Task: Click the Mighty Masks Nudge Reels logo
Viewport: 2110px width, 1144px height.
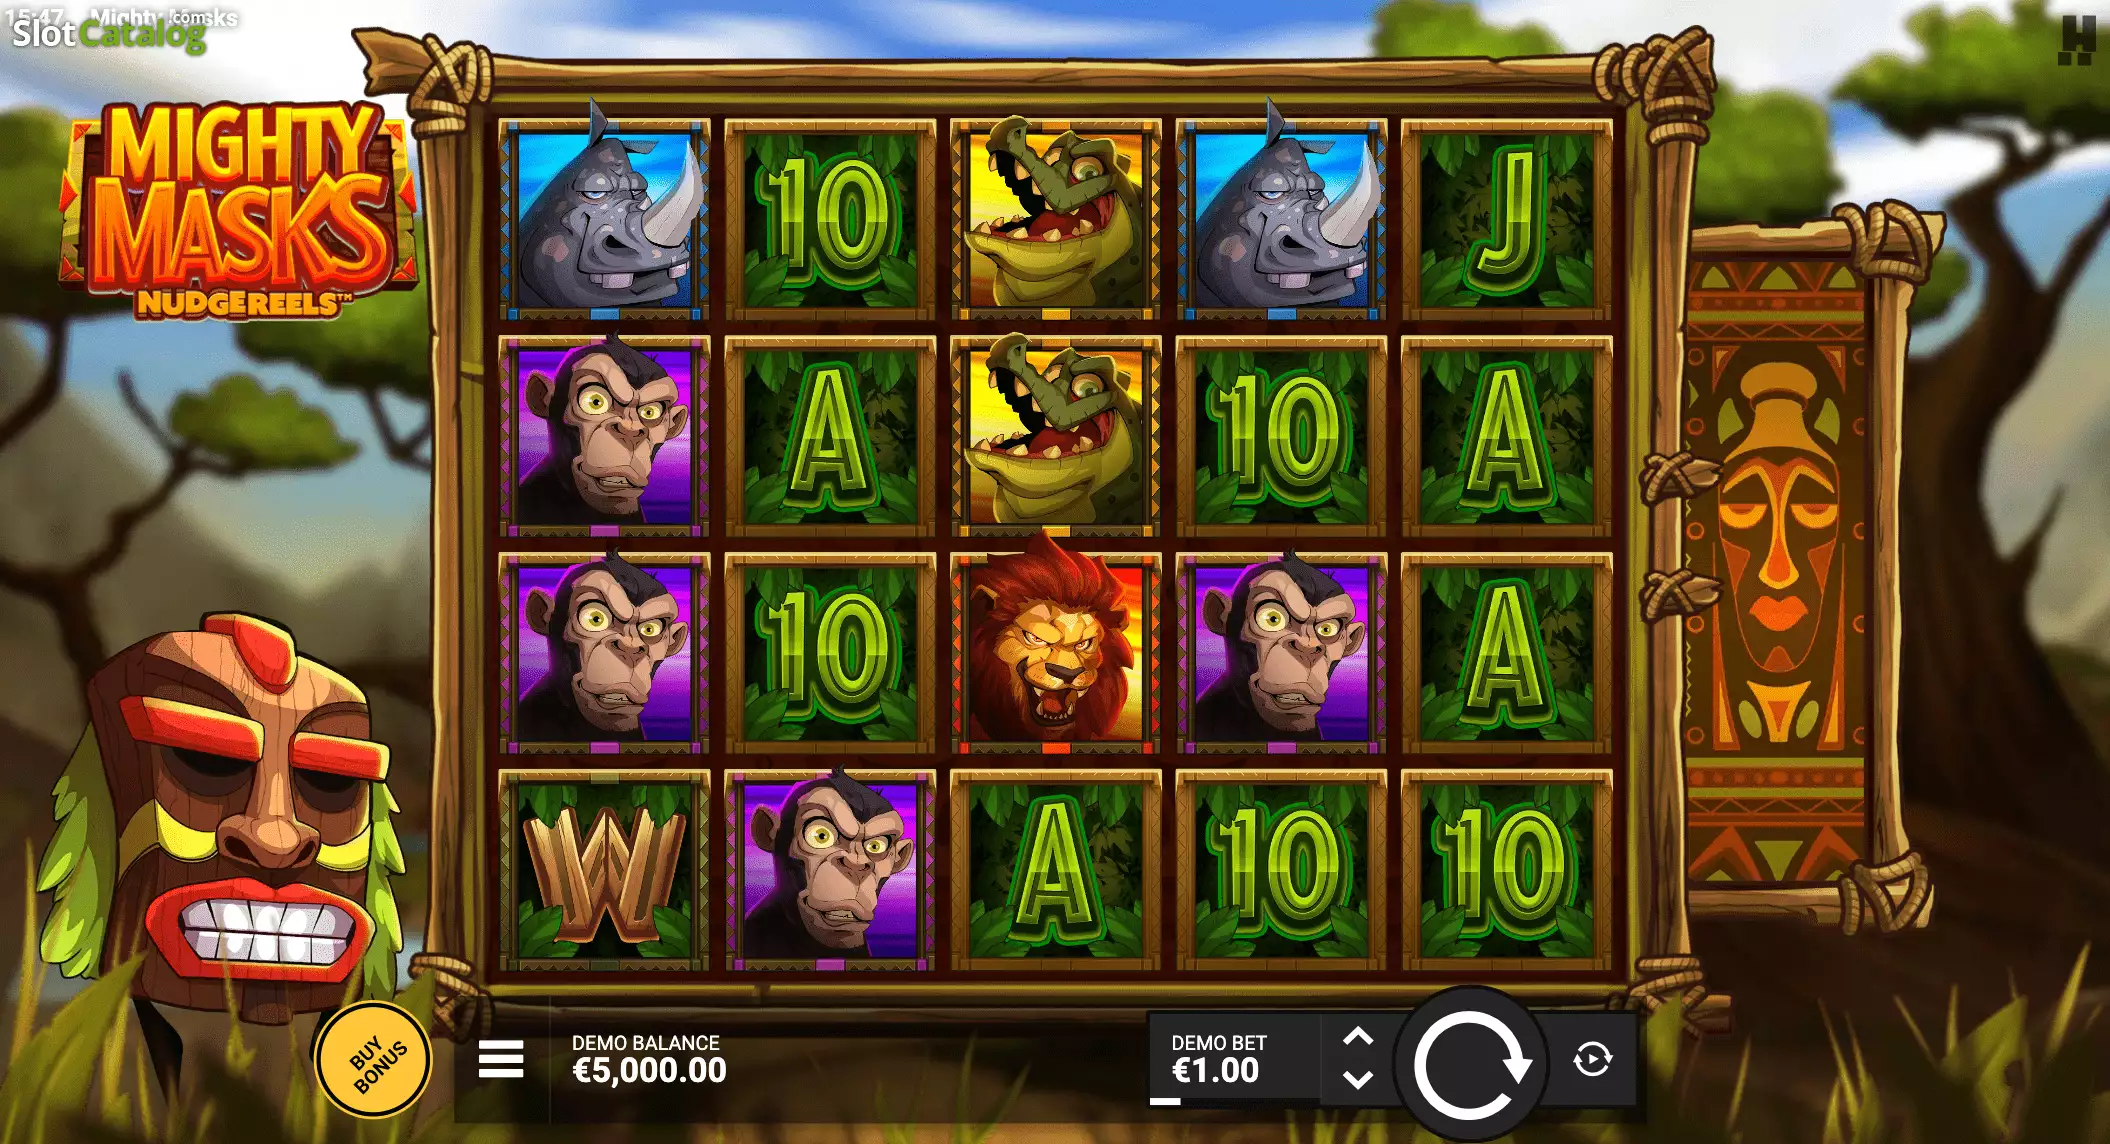Action: pyautogui.click(x=238, y=210)
